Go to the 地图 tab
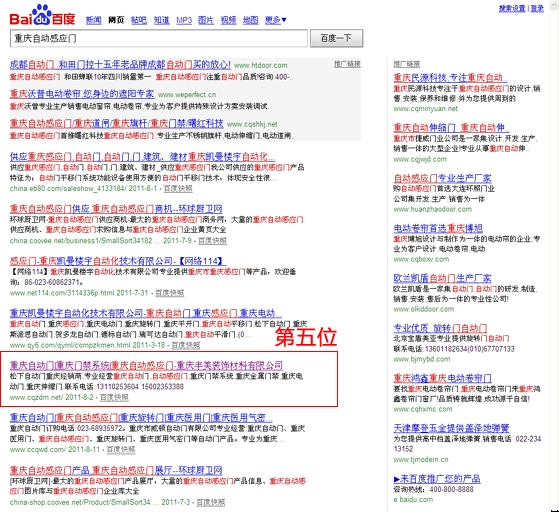559x512 pixels. pyautogui.click(x=251, y=20)
